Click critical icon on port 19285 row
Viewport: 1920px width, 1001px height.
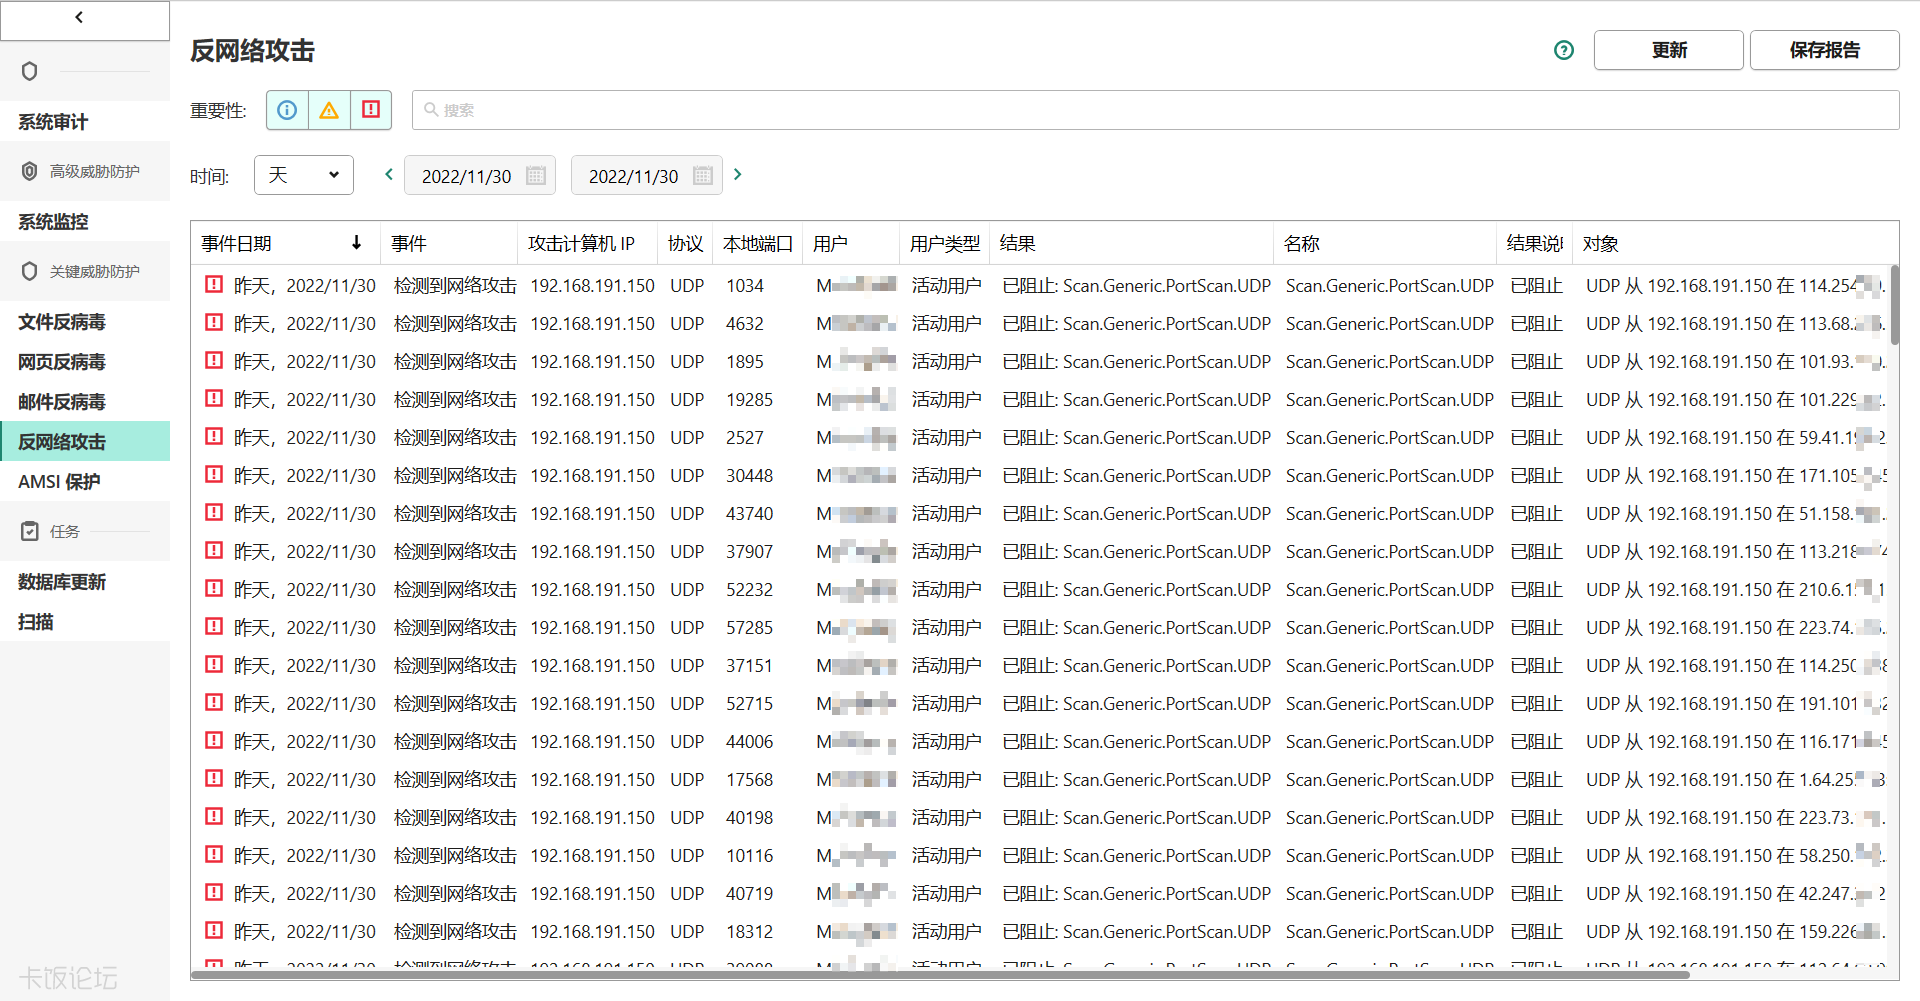[x=214, y=398]
